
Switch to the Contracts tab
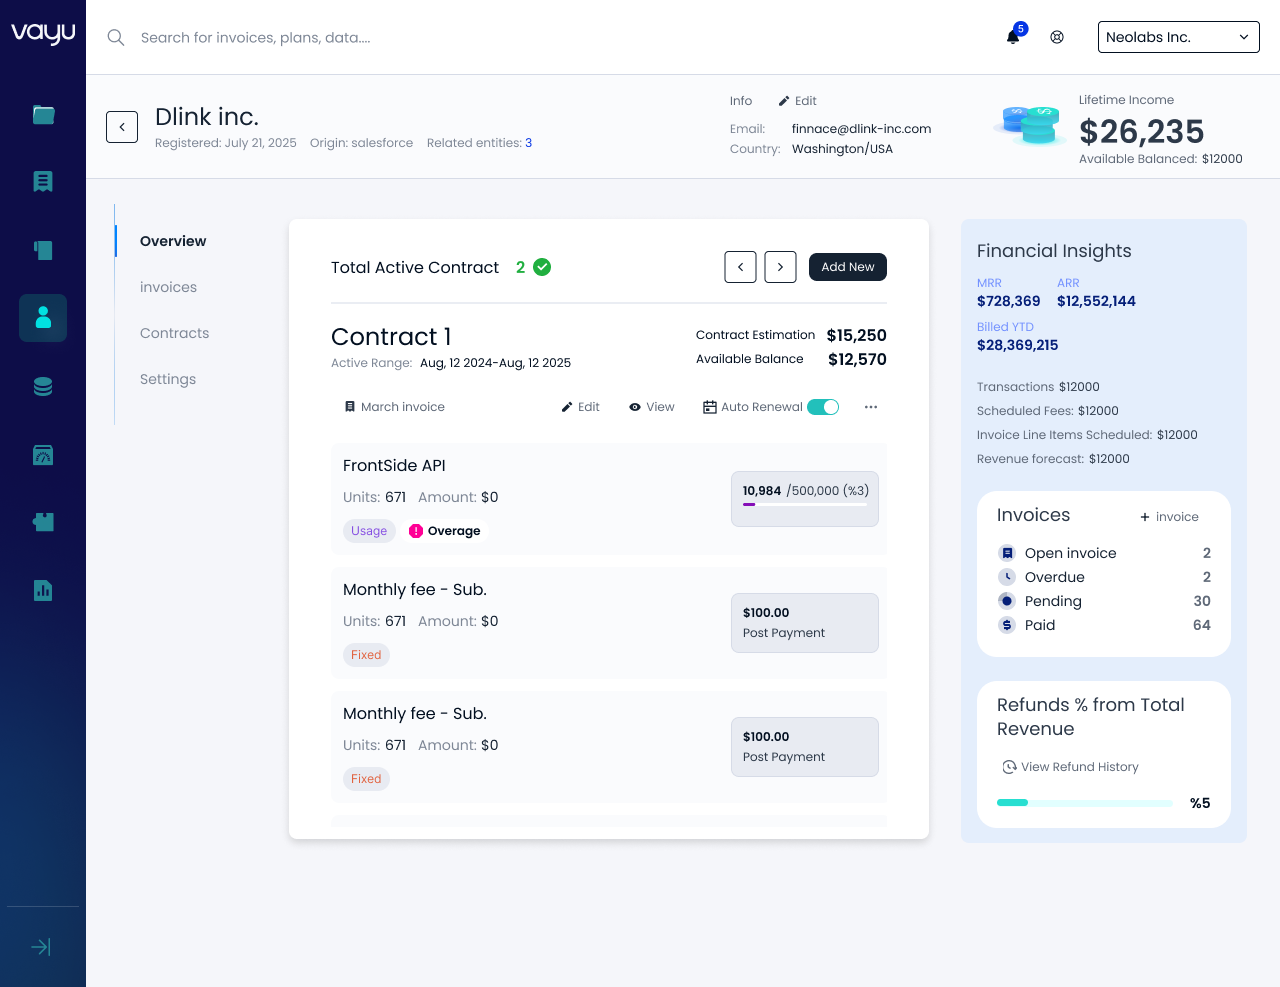(x=175, y=333)
